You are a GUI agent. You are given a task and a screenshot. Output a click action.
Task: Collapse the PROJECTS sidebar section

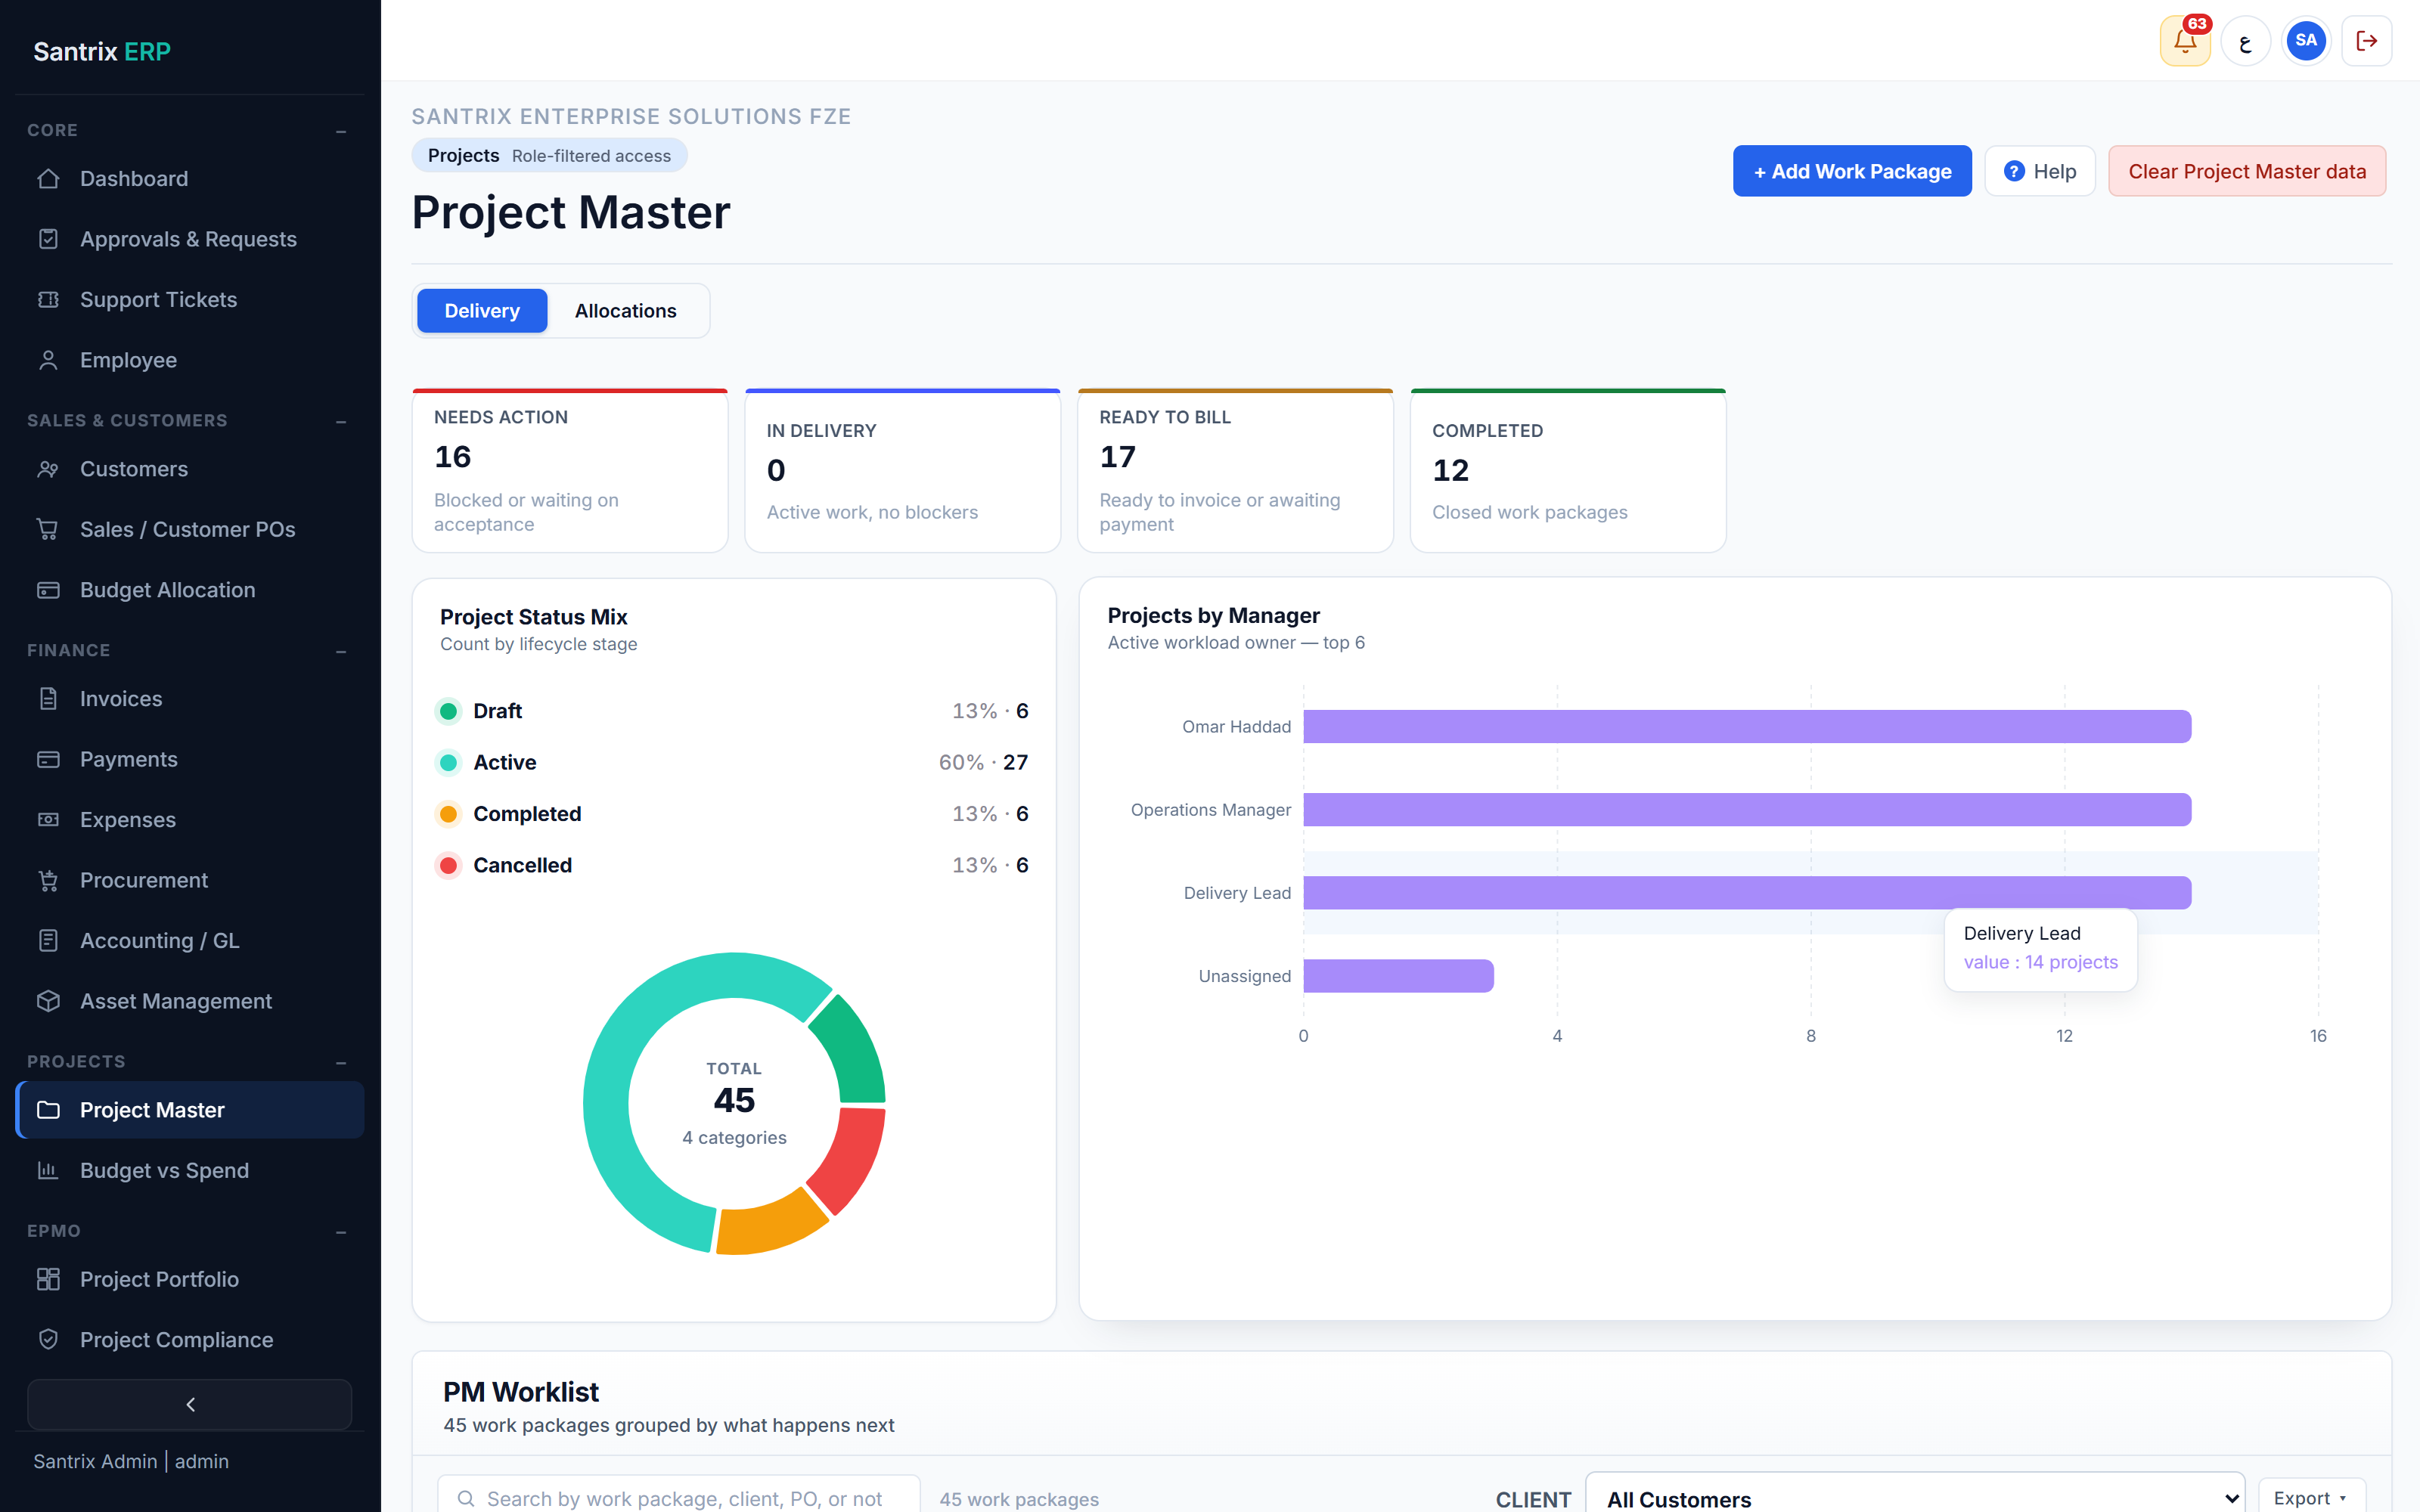tap(341, 1062)
